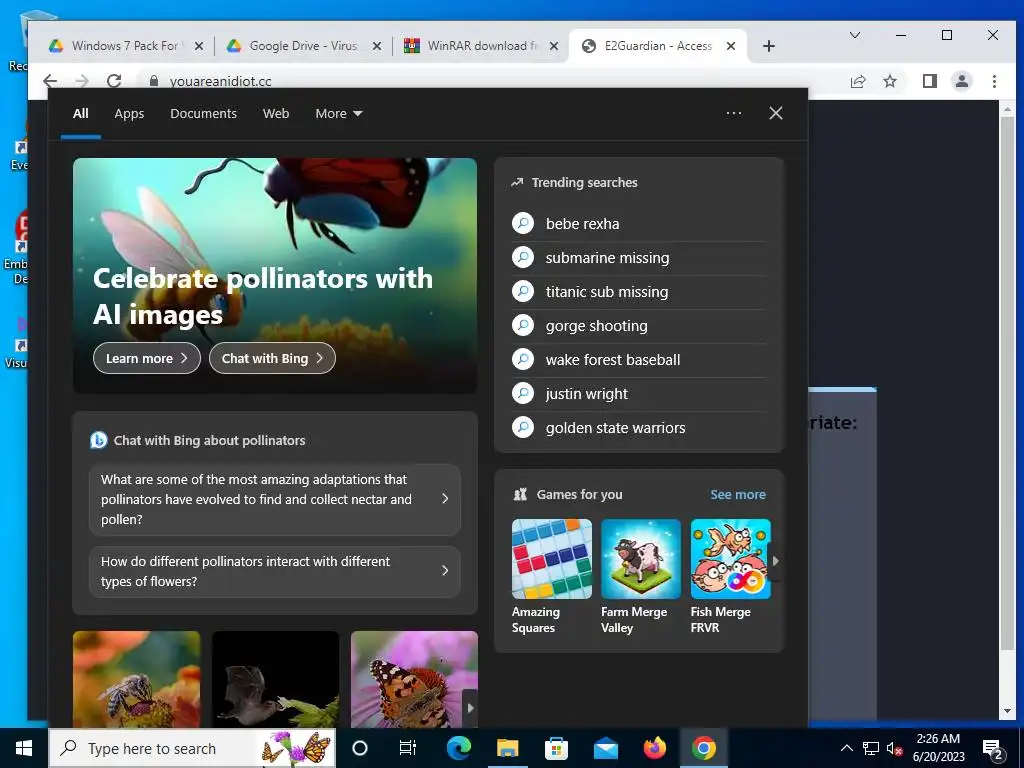Switch to Google Drive - Virus Chrome tab
This screenshot has height=768, width=1024.
(303, 46)
